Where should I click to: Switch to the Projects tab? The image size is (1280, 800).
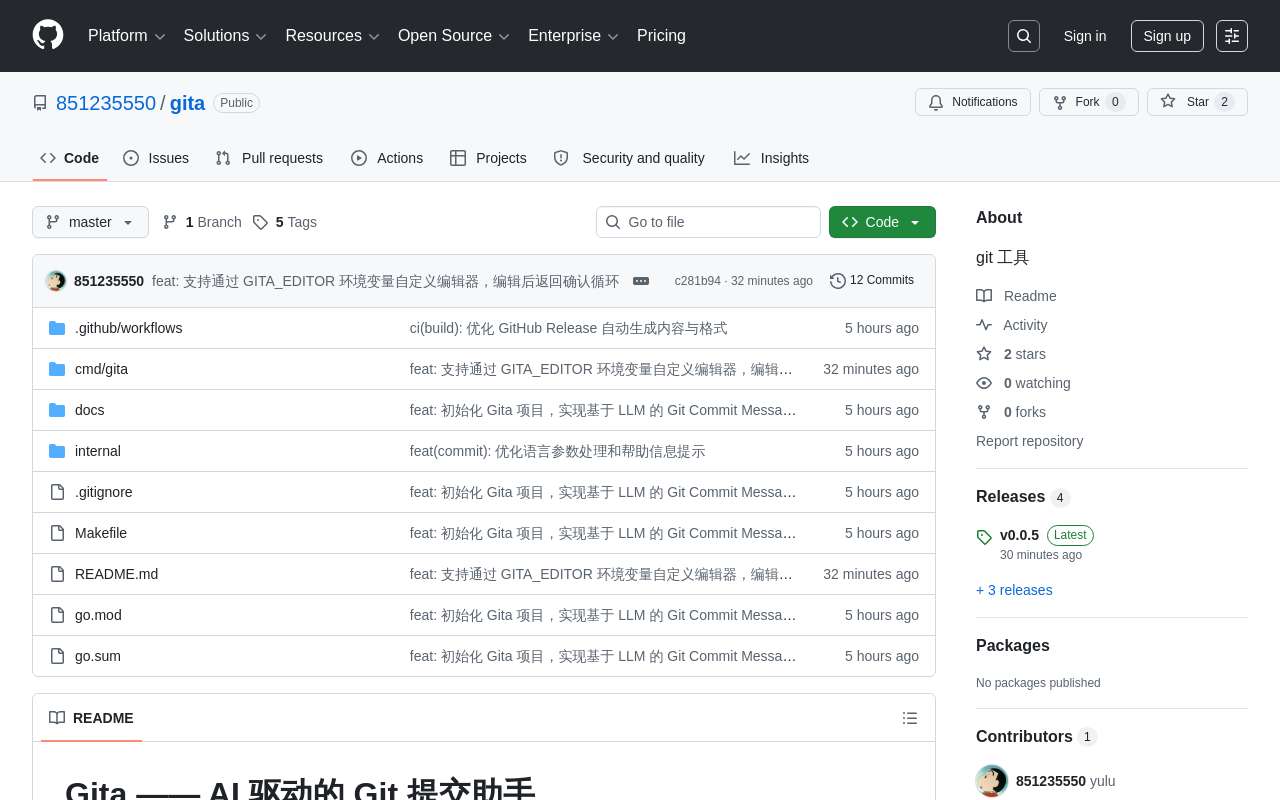click(x=488, y=158)
